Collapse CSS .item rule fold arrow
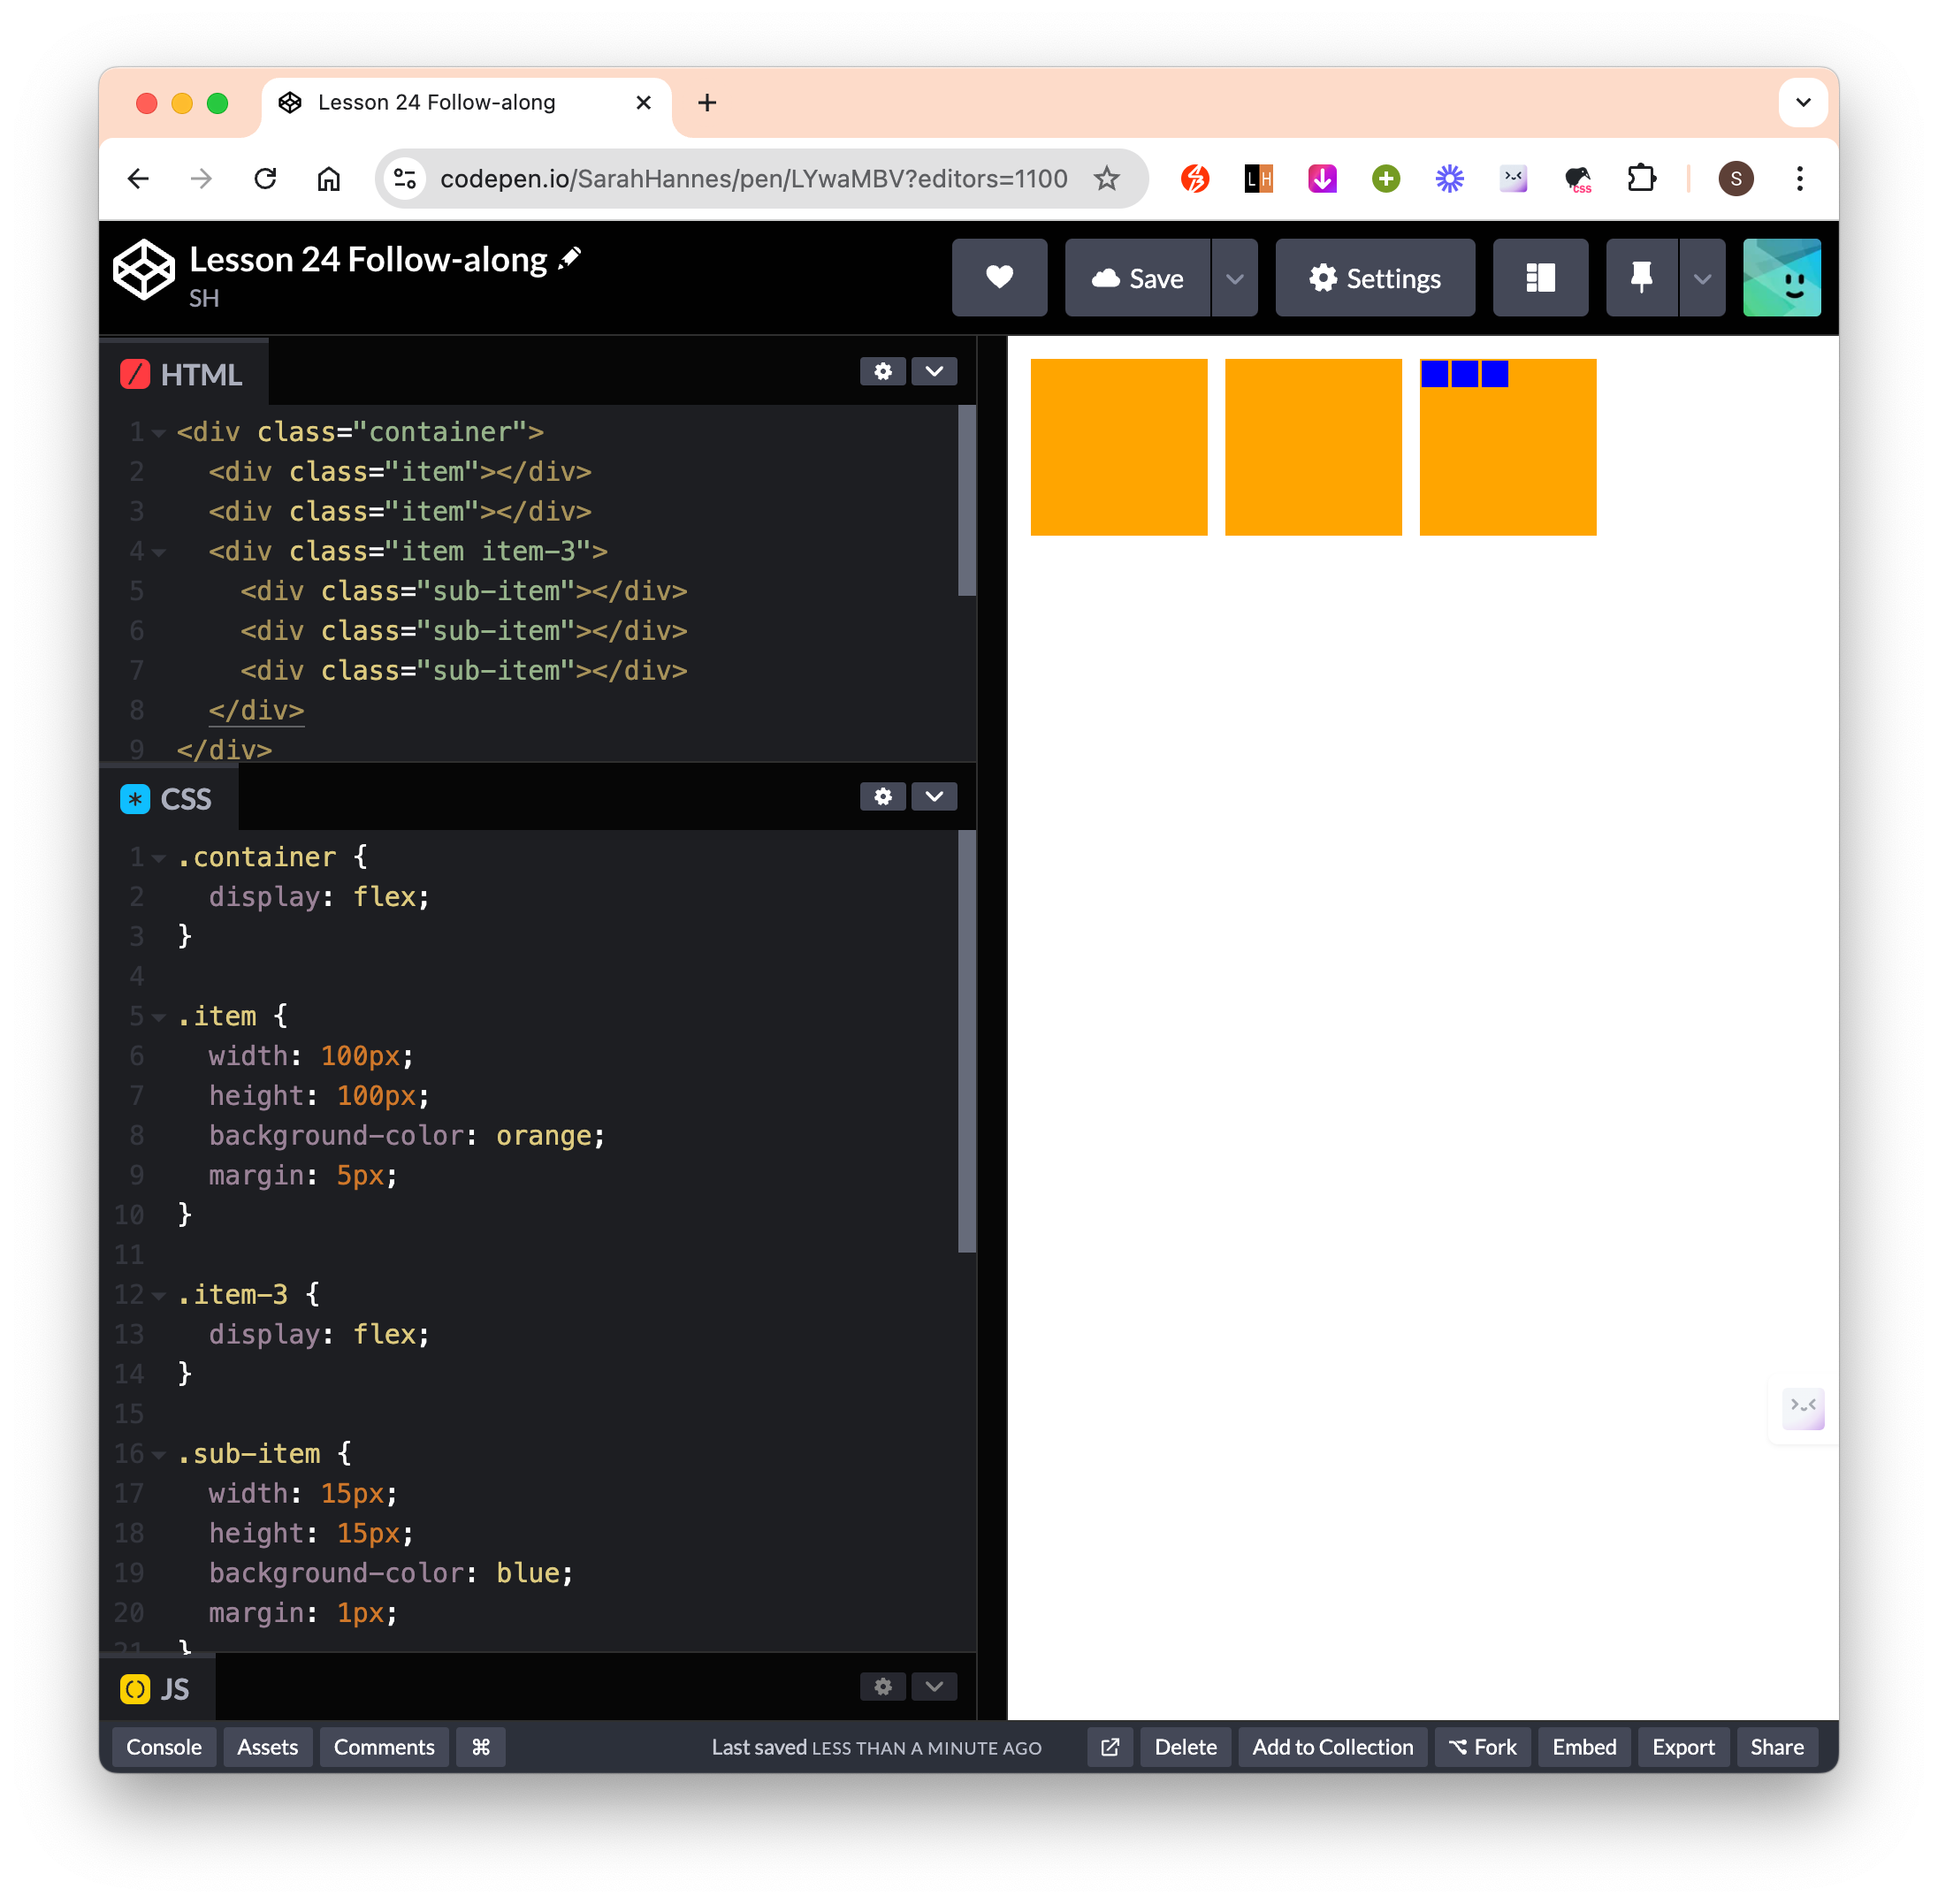The height and width of the screenshot is (1904, 1938). 159,1017
